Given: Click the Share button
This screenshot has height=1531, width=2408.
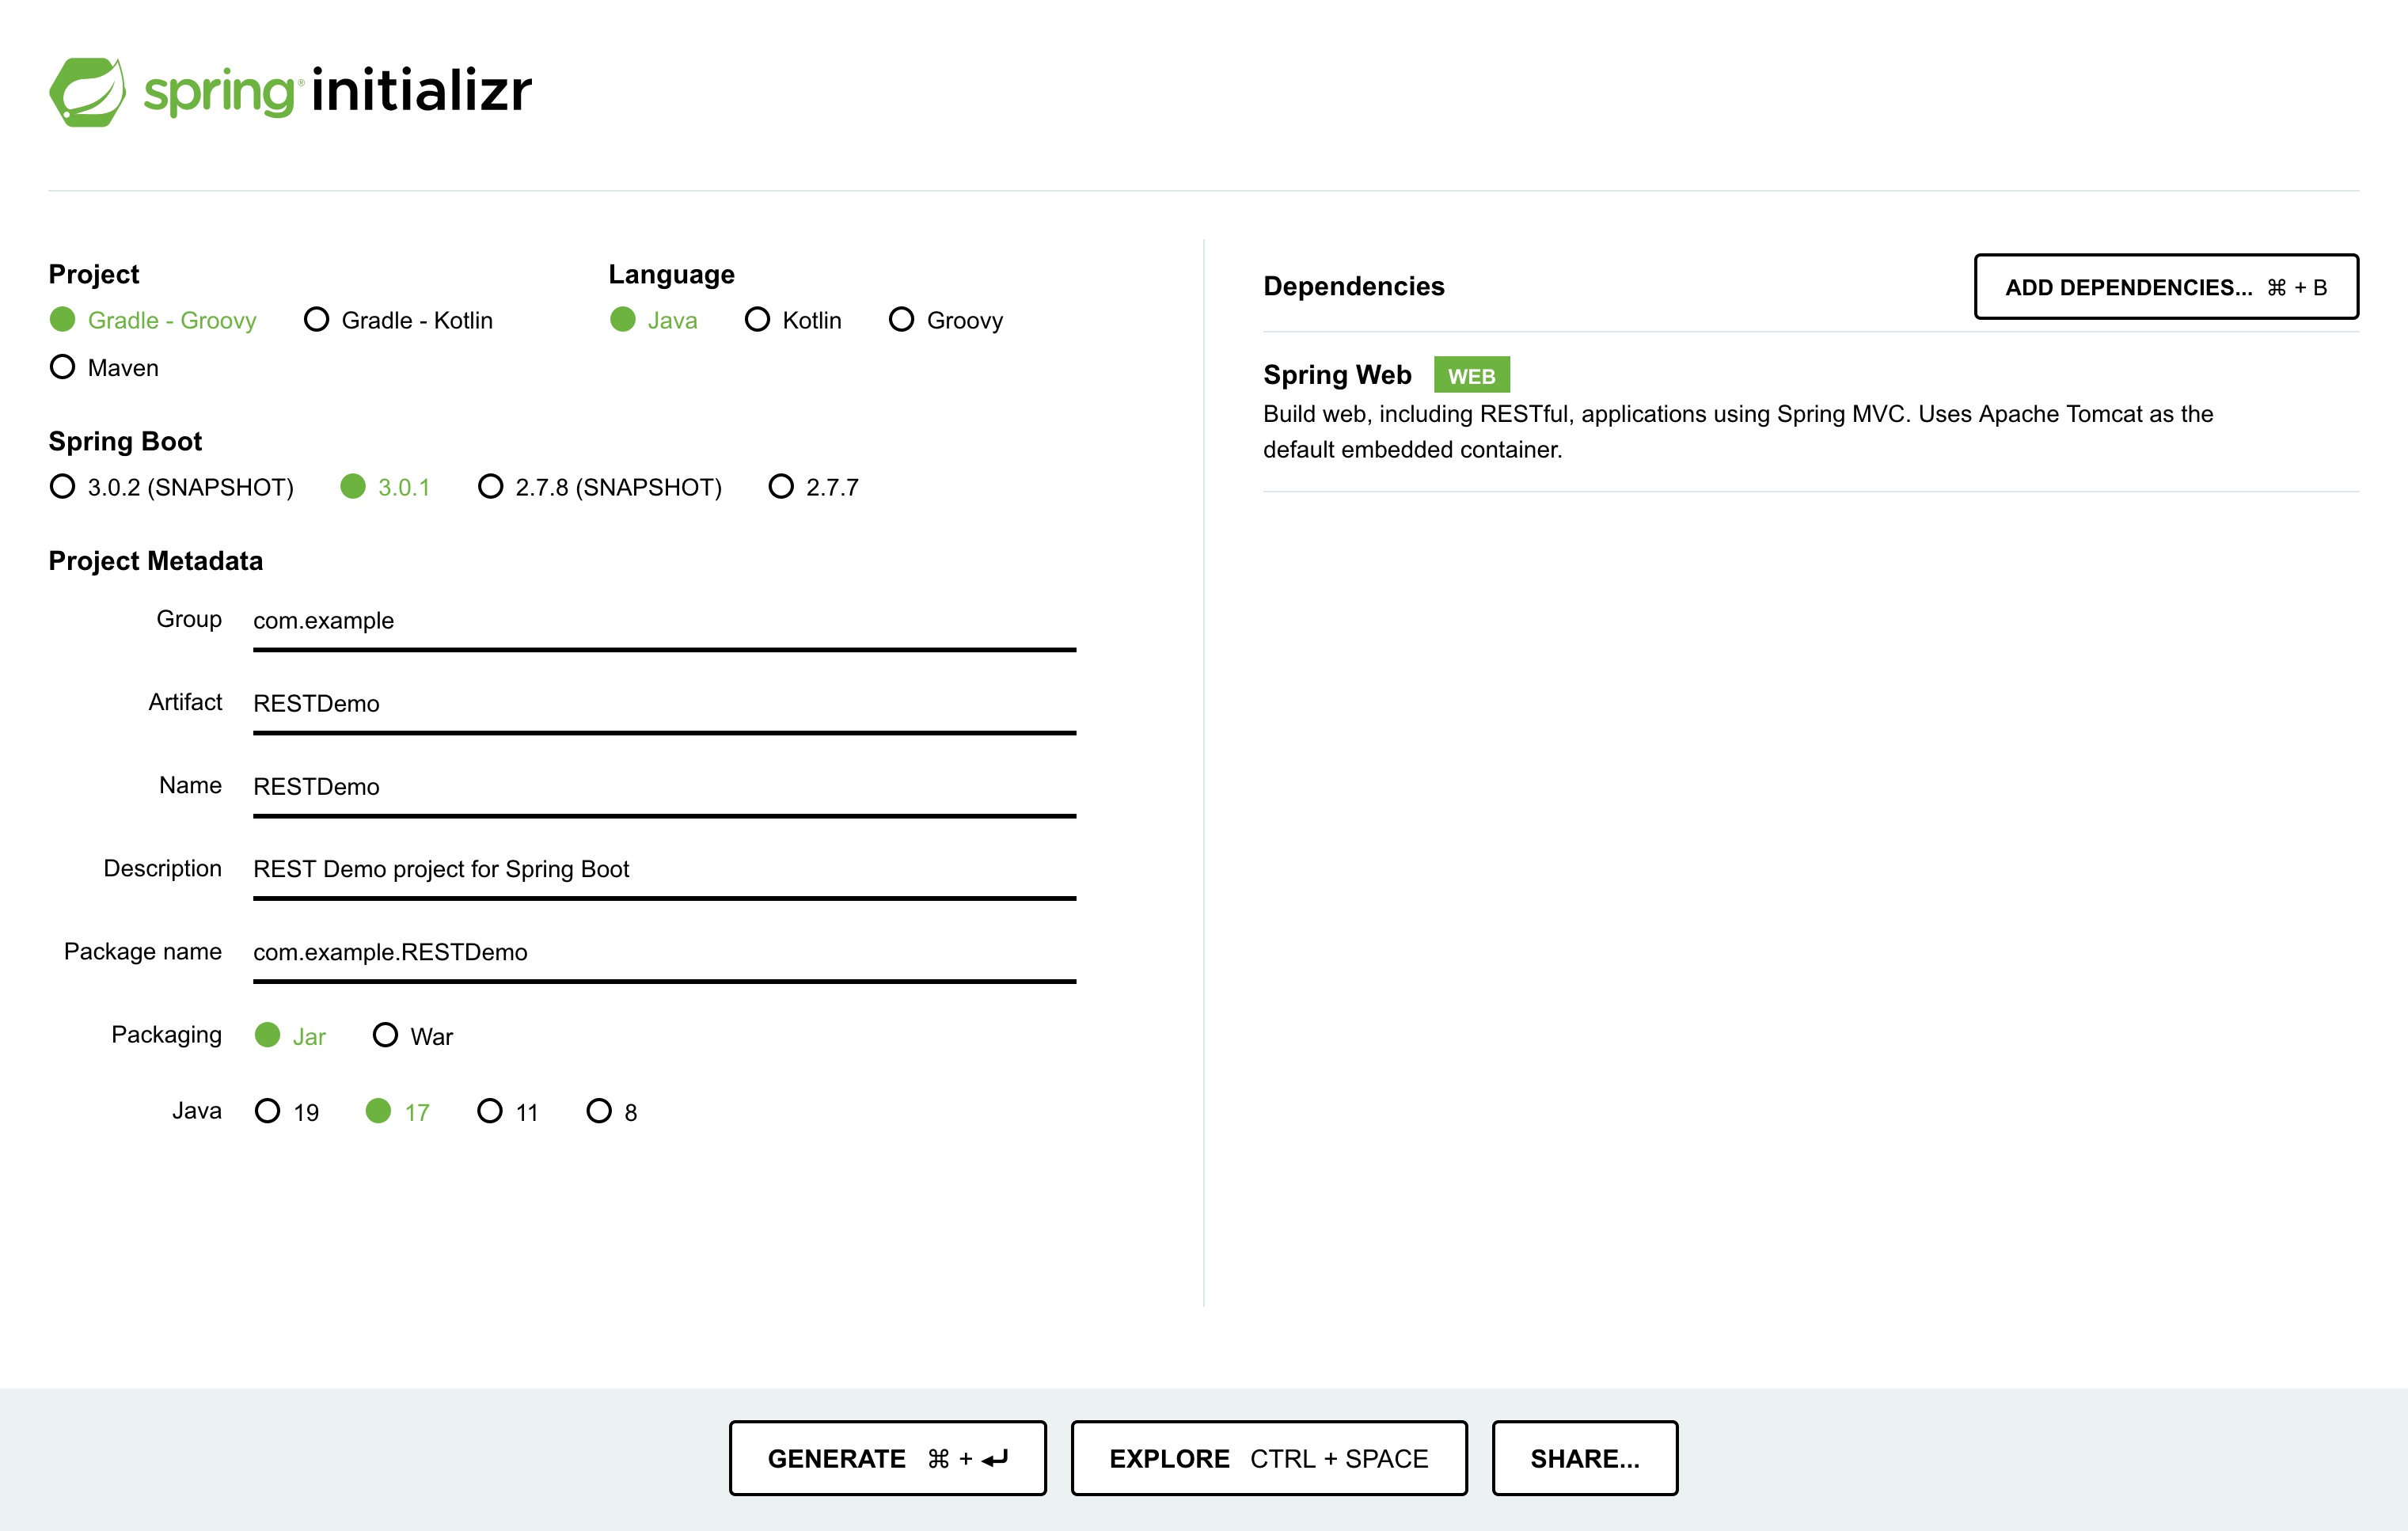Looking at the screenshot, I should (x=1584, y=1458).
